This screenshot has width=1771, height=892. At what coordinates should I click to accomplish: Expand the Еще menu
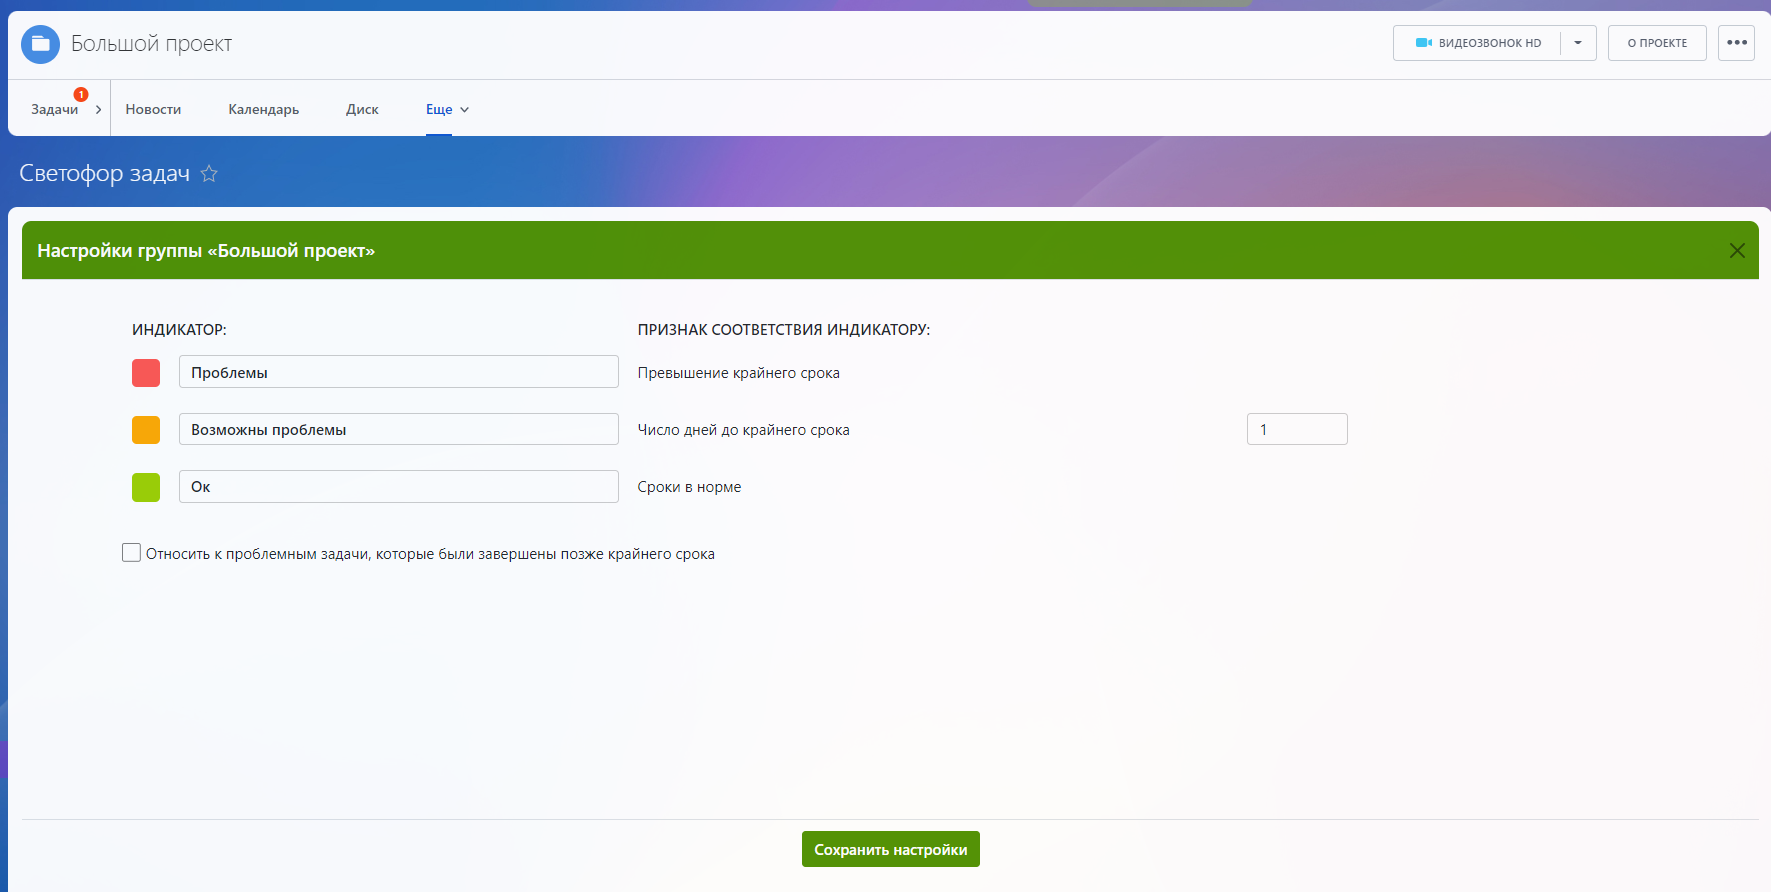pos(447,109)
